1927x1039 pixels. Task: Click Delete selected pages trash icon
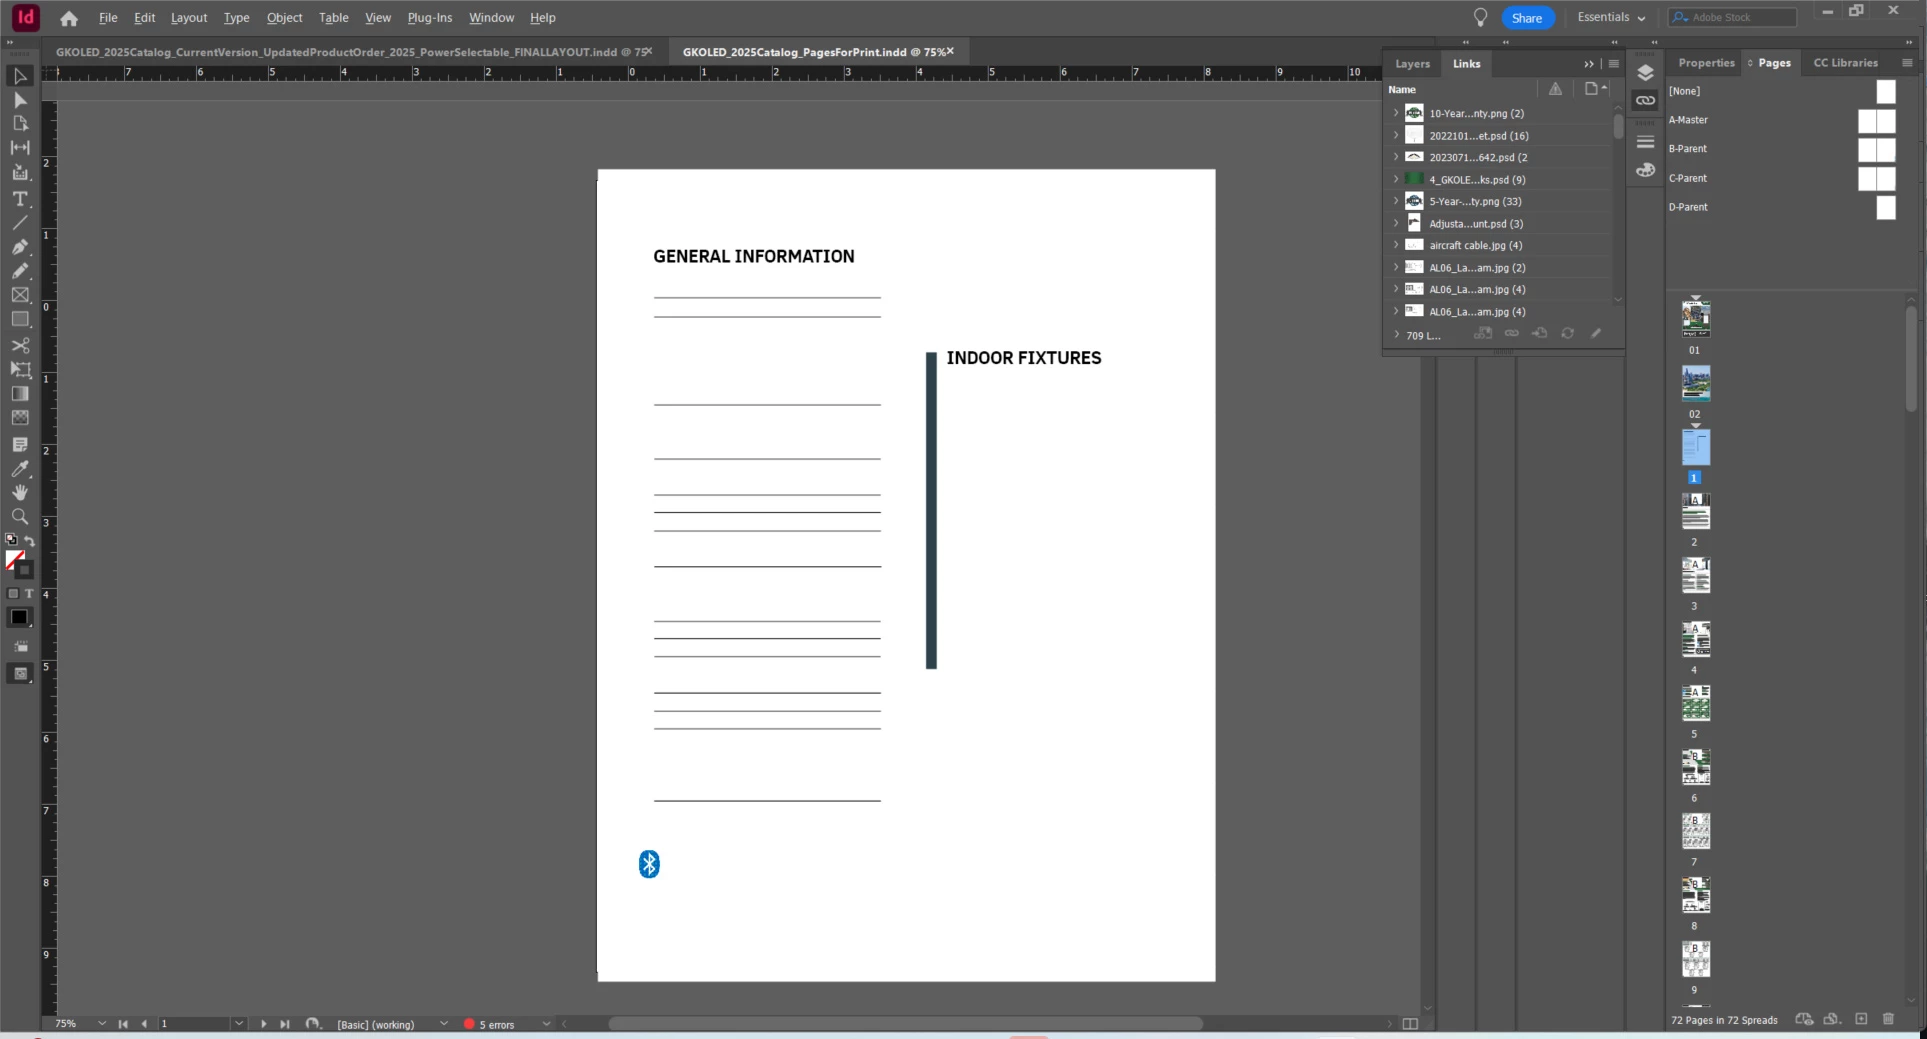[x=1888, y=1019]
